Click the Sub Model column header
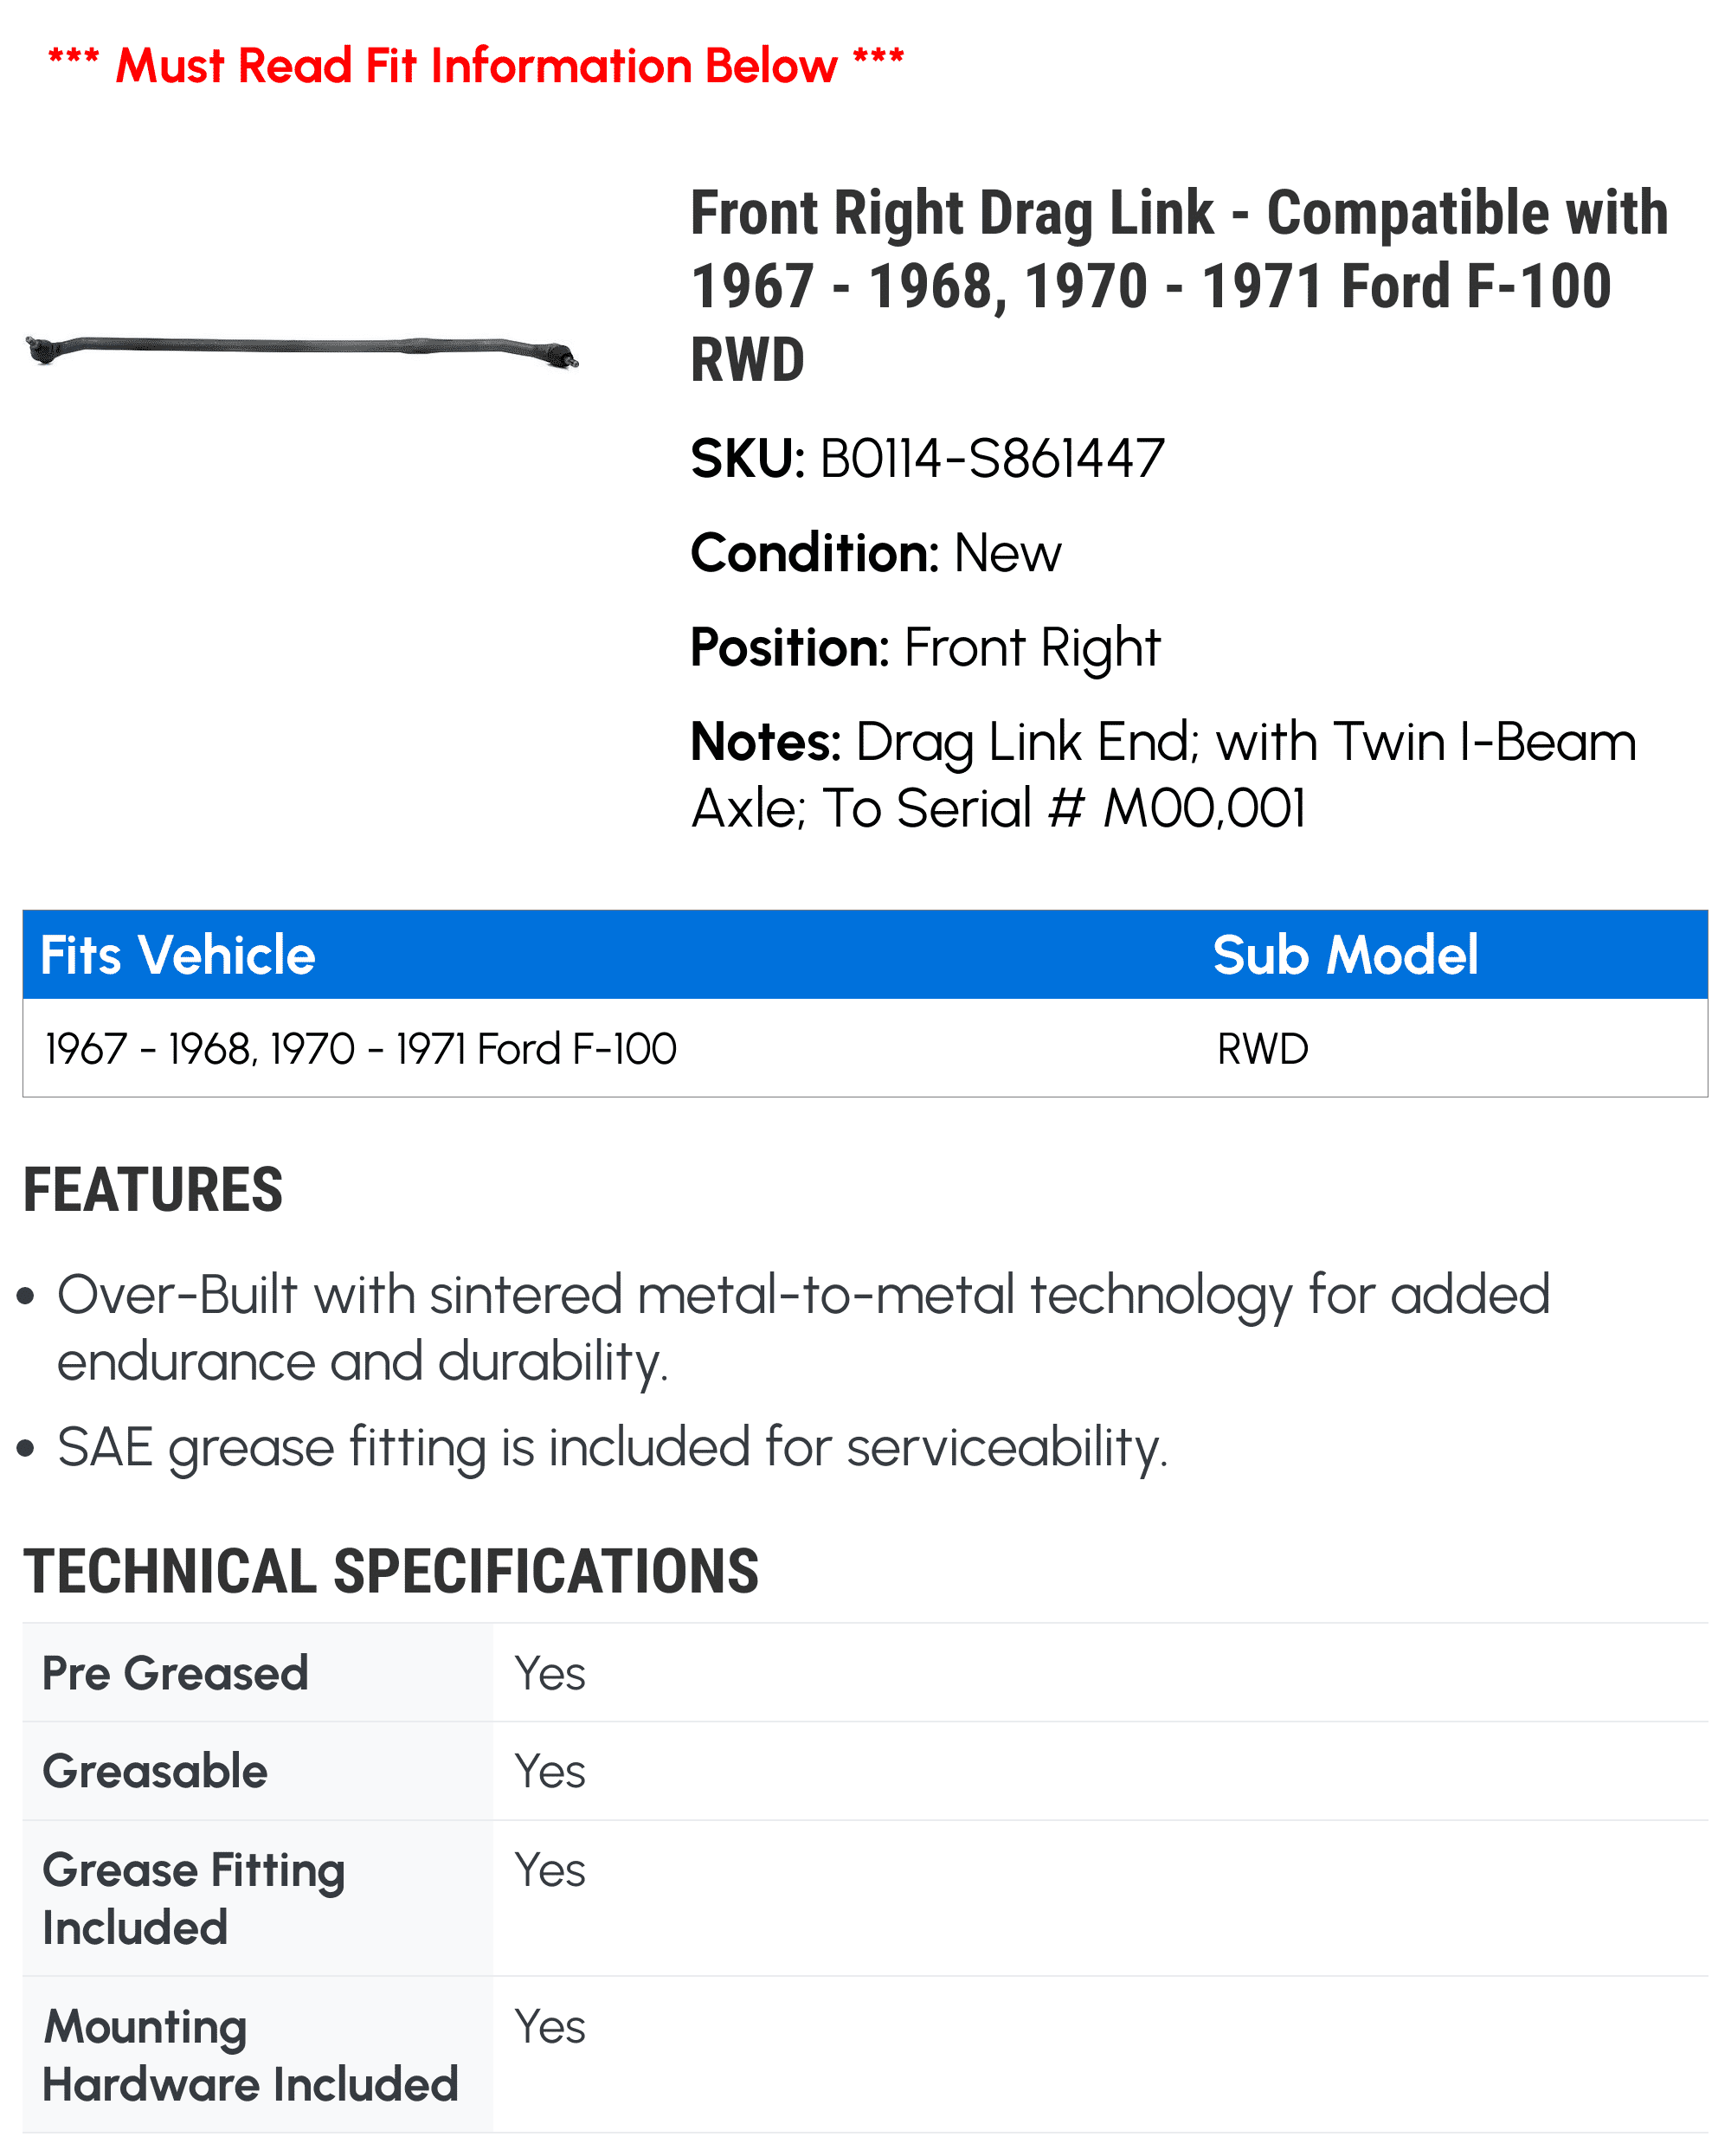Image resolution: width=1731 pixels, height=2156 pixels. point(1344,955)
